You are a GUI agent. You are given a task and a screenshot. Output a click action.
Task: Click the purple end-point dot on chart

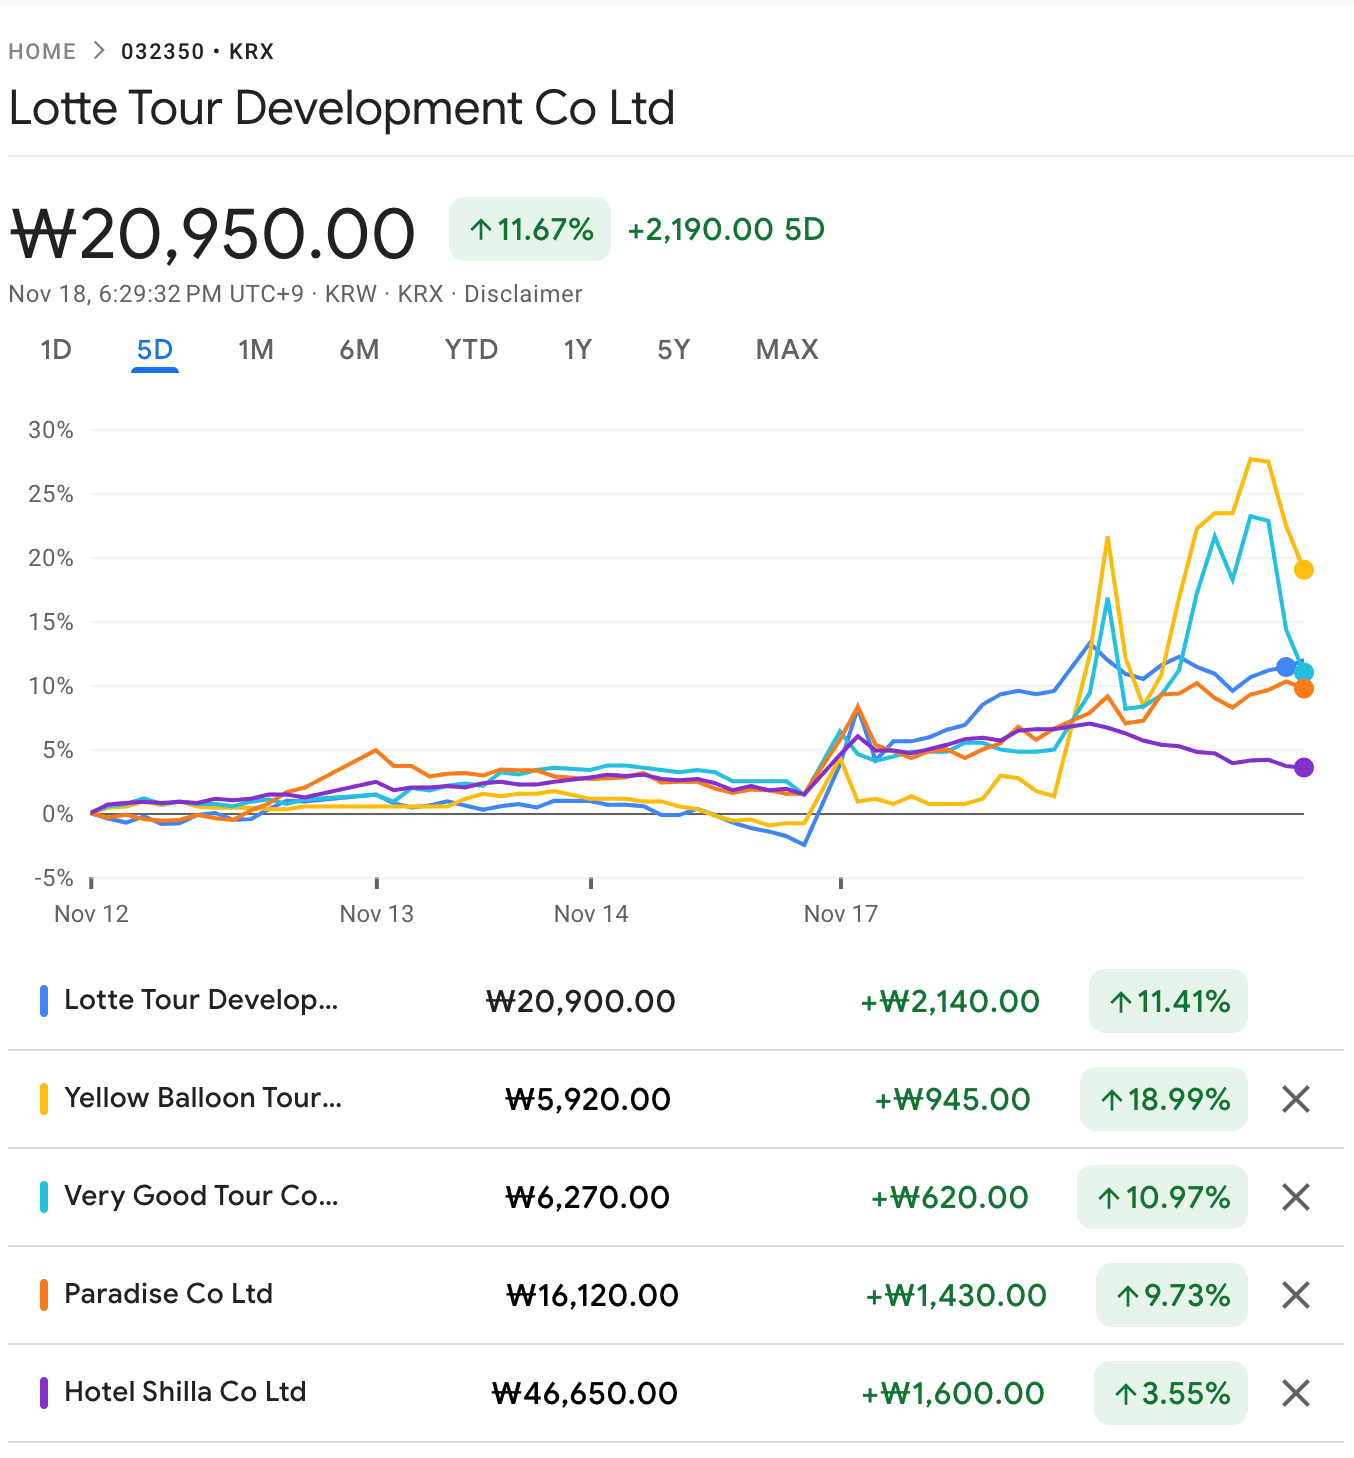[x=1303, y=767]
